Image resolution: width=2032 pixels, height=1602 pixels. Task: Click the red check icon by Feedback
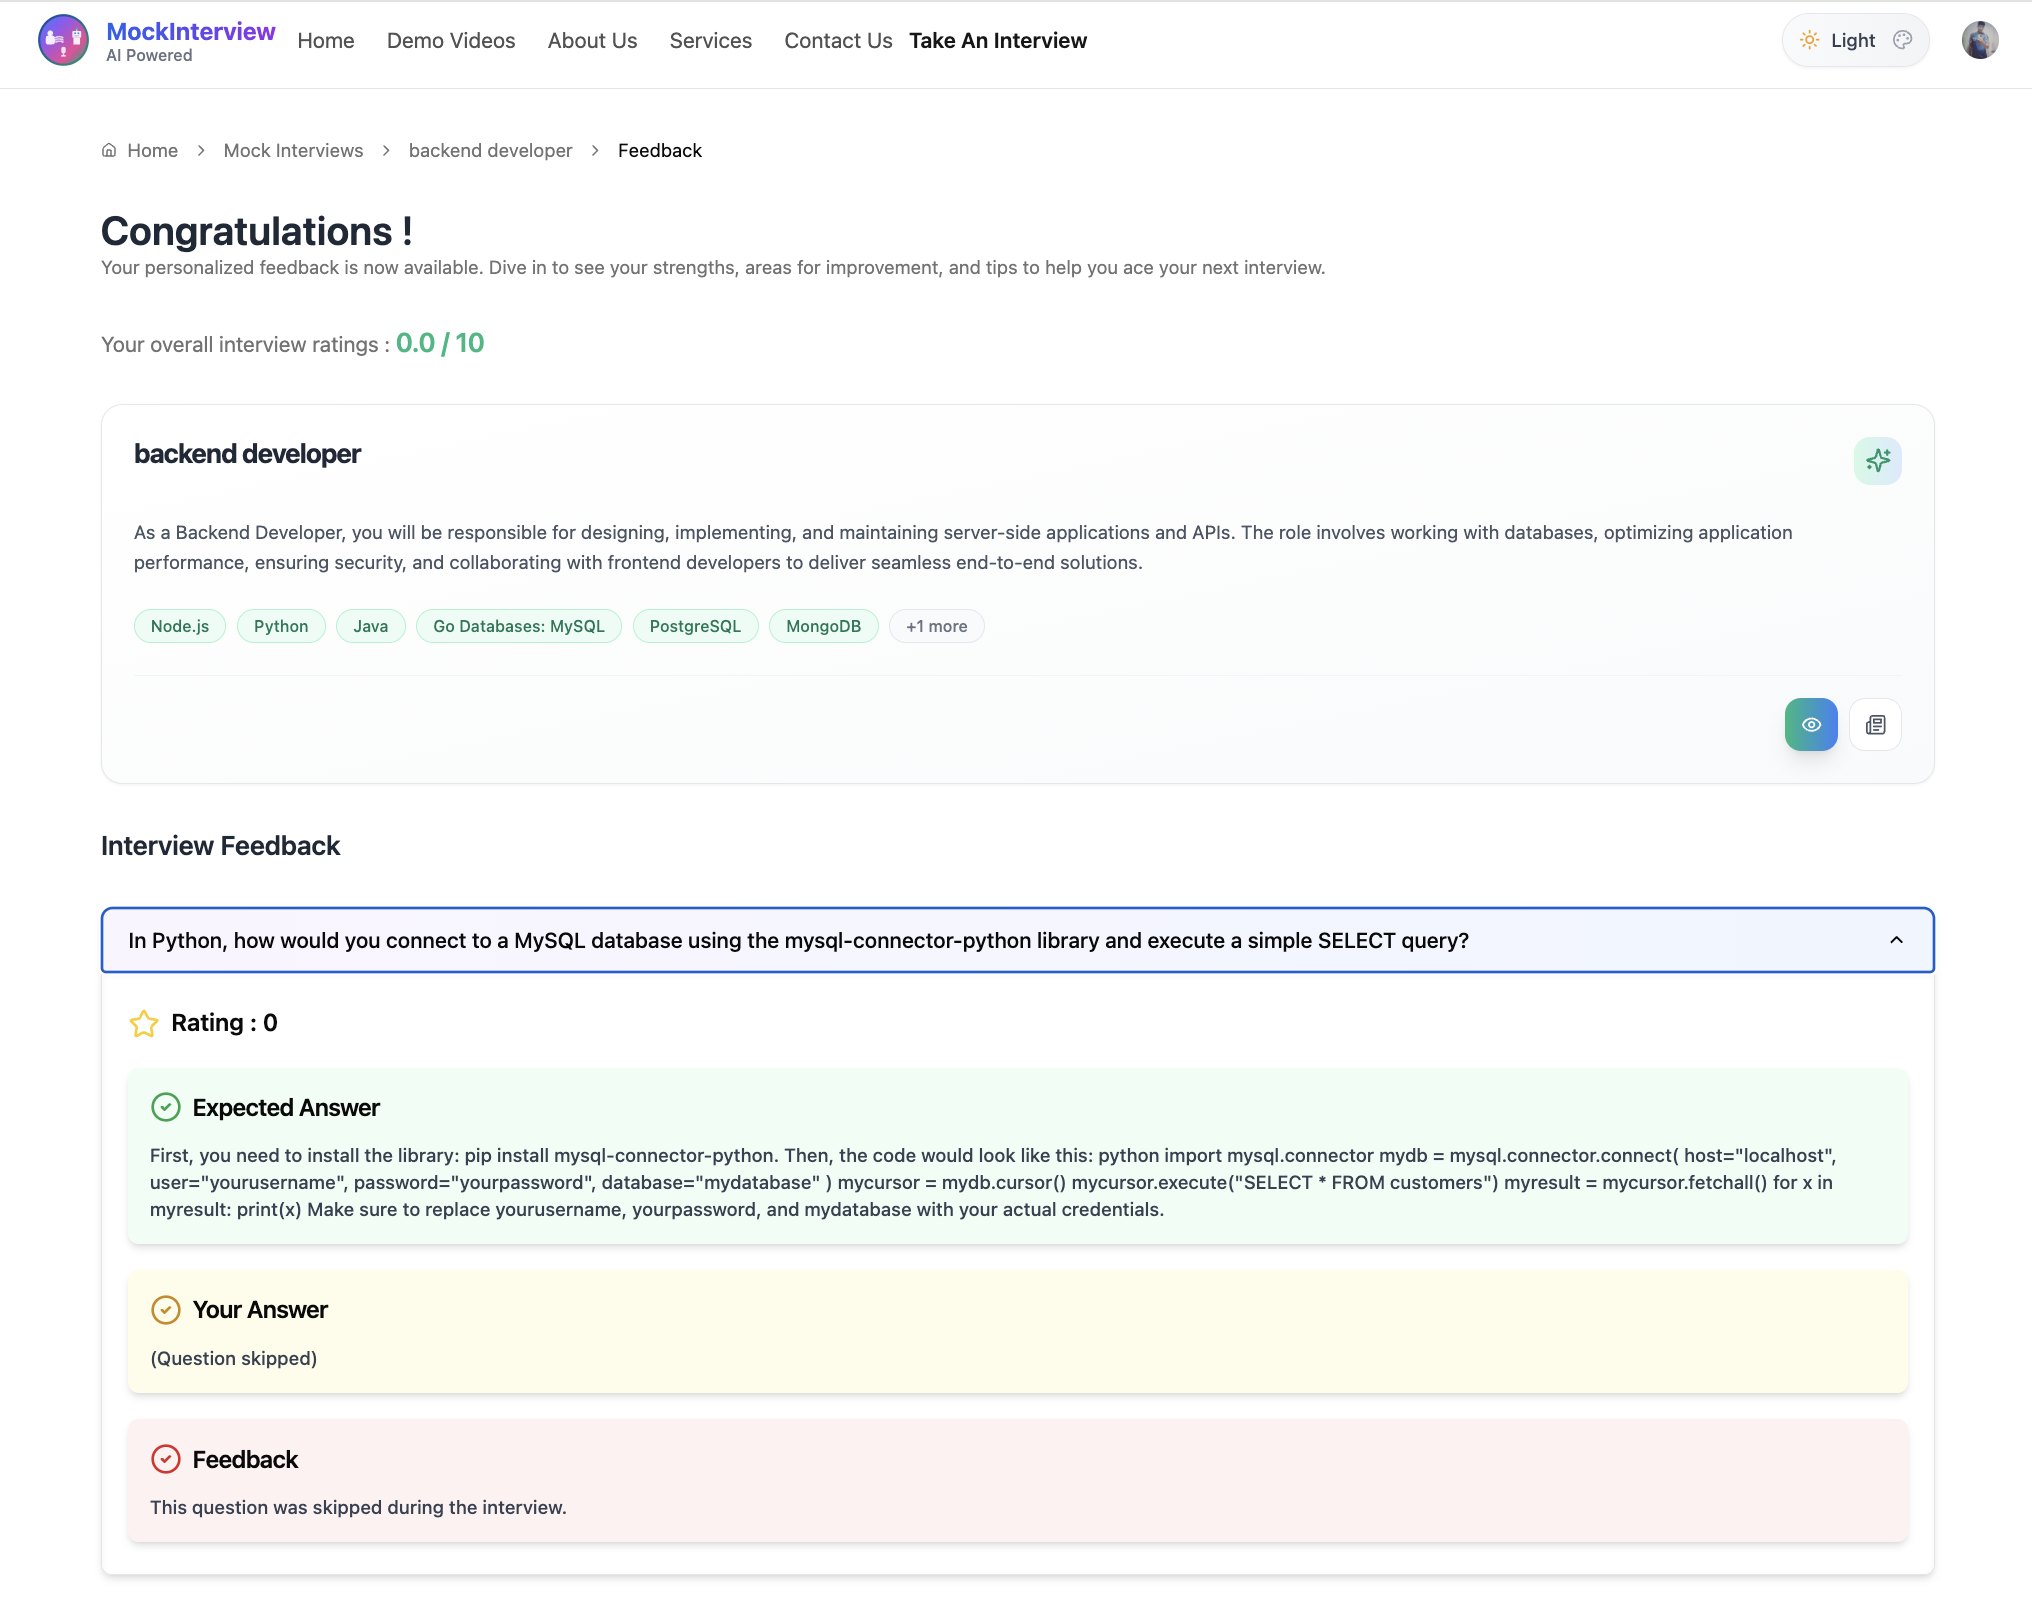click(165, 1459)
